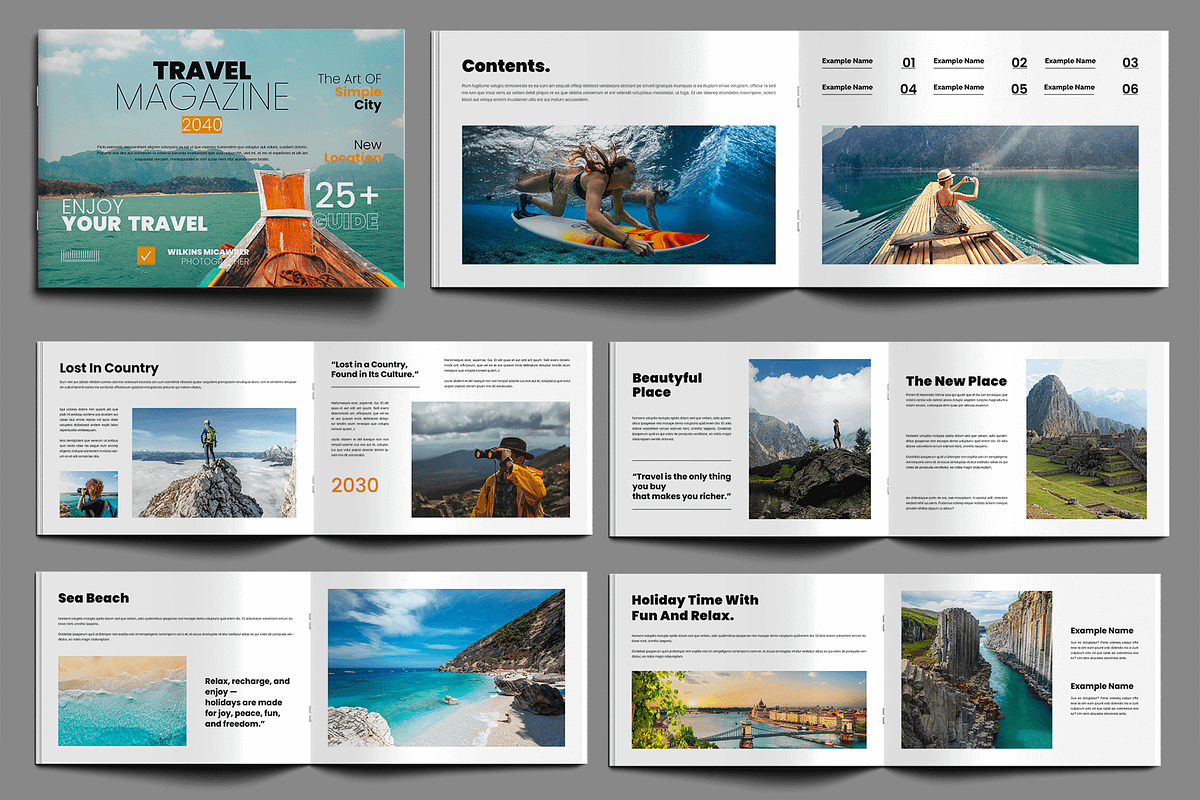Click the basalt canyon river photo
The width and height of the screenshot is (1200, 800).
click(x=976, y=669)
